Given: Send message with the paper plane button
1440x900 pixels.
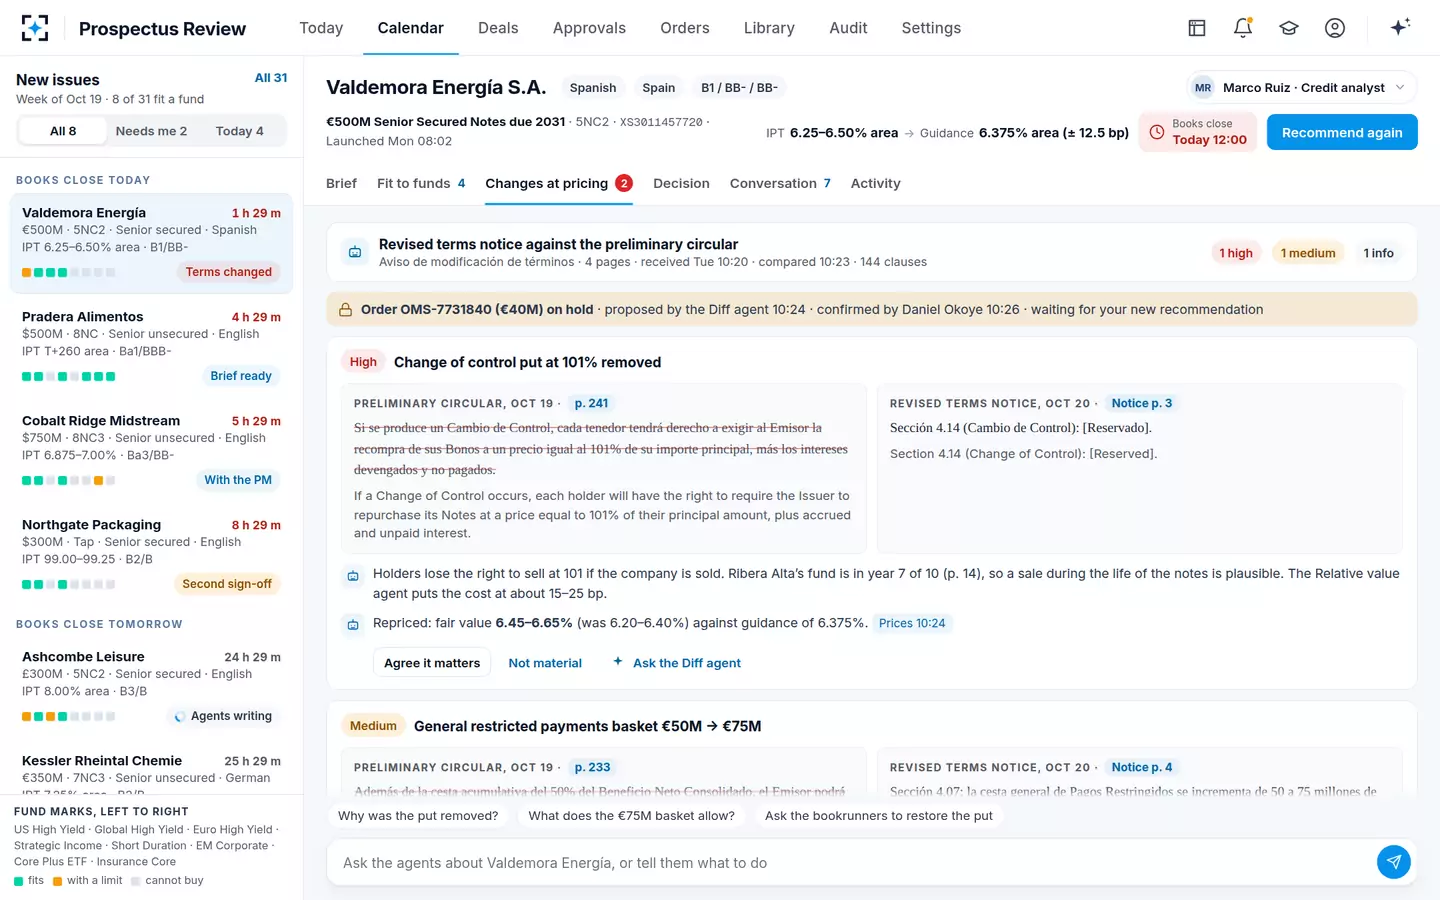Looking at the screenshot, I should 1393,862.
